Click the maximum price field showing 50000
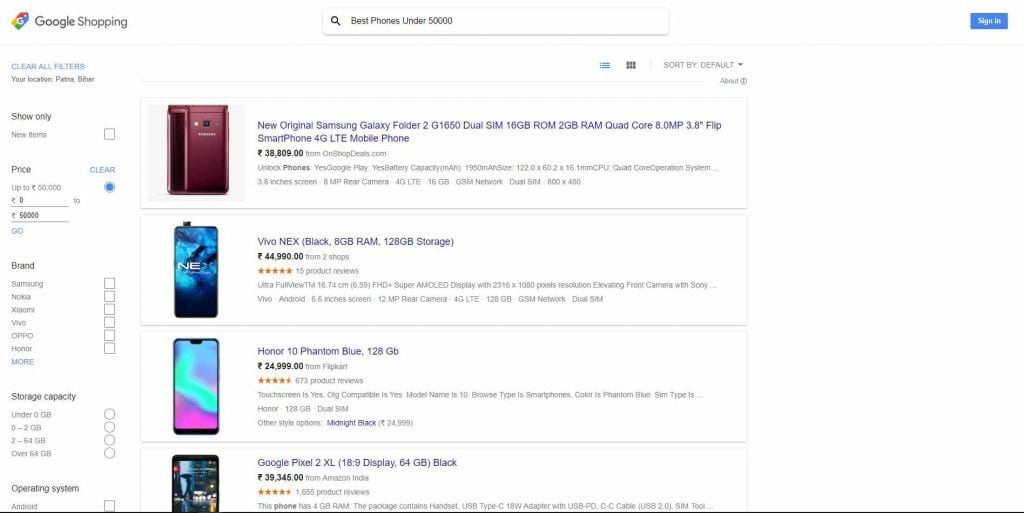The width and height of the screenshot is (1024, 513). [42, 215]
